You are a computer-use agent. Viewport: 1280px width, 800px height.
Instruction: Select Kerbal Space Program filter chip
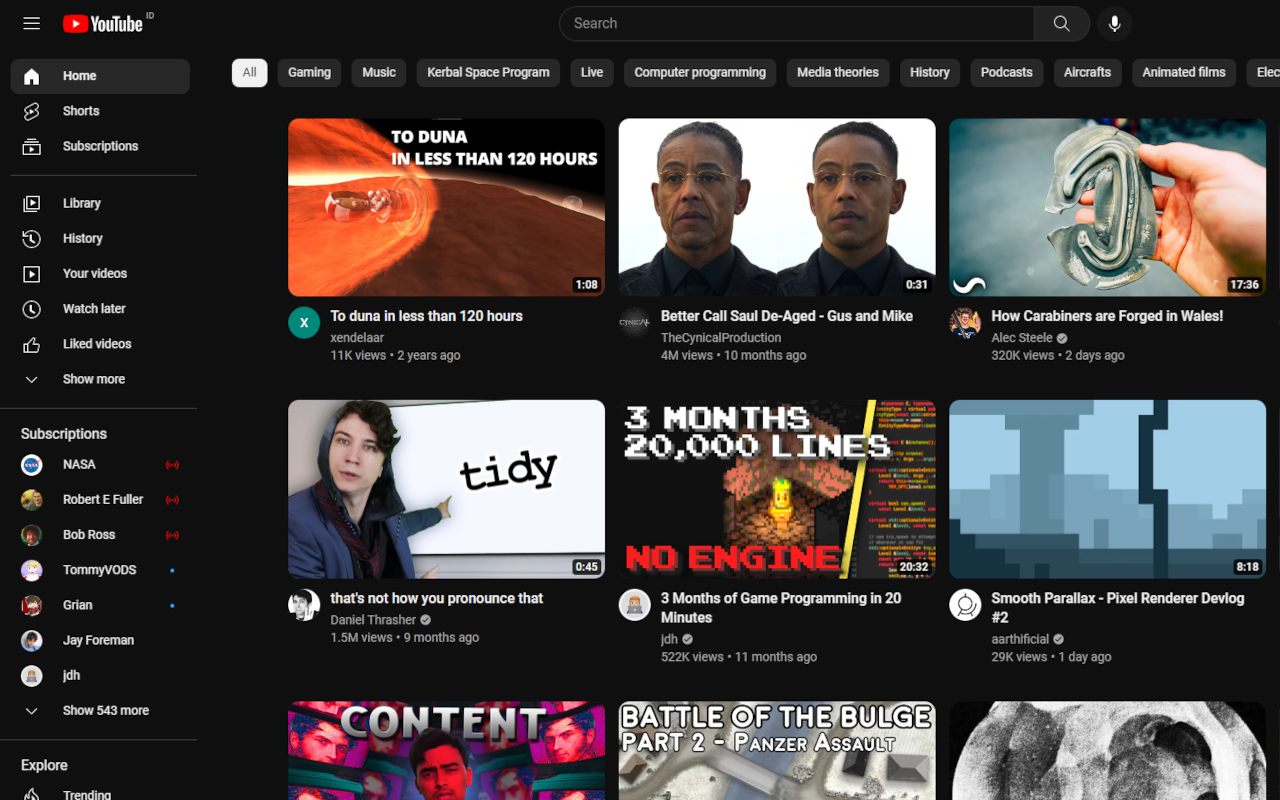pyautogui.click(x=488, y=73)
